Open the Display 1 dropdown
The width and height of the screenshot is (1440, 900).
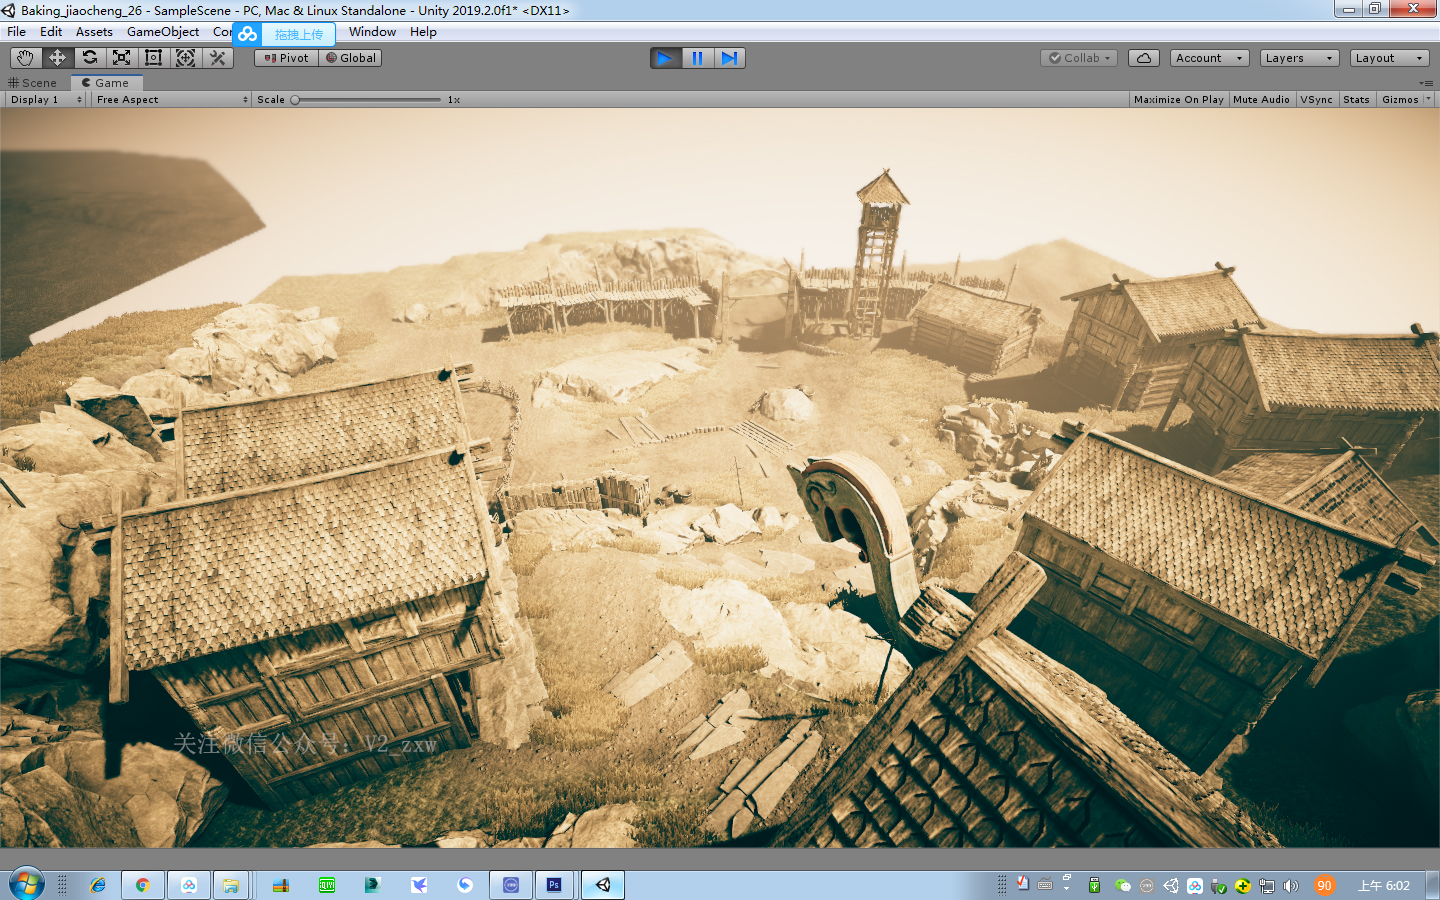point(45,100)
